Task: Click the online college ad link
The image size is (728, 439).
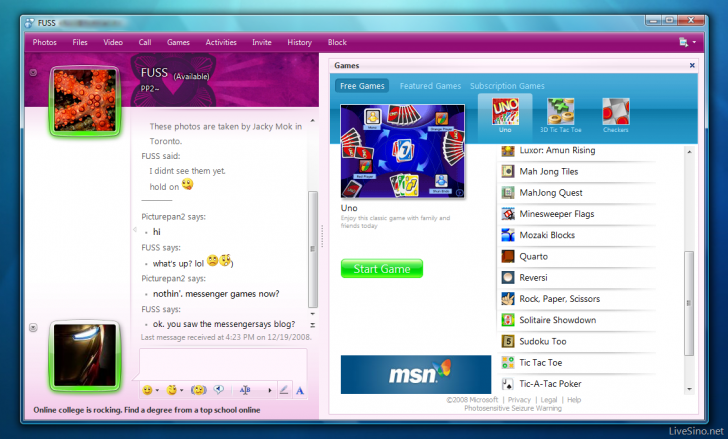Action: [x=147, y=410]
